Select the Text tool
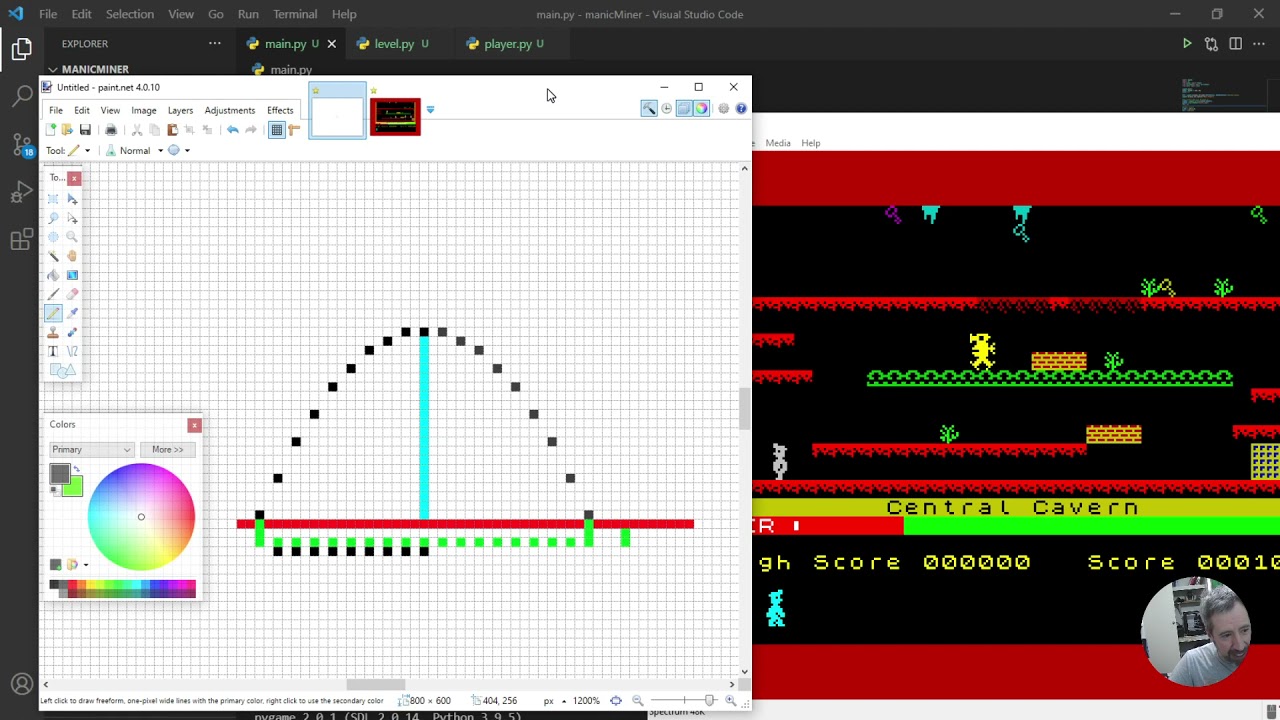 click(x=53, y=351)
